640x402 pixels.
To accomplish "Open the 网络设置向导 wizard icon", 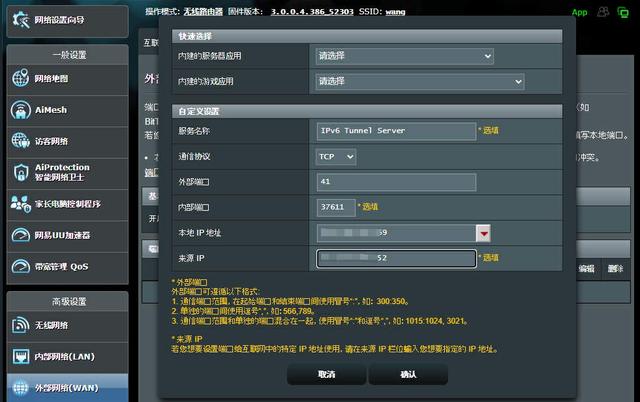I will 21,20.
